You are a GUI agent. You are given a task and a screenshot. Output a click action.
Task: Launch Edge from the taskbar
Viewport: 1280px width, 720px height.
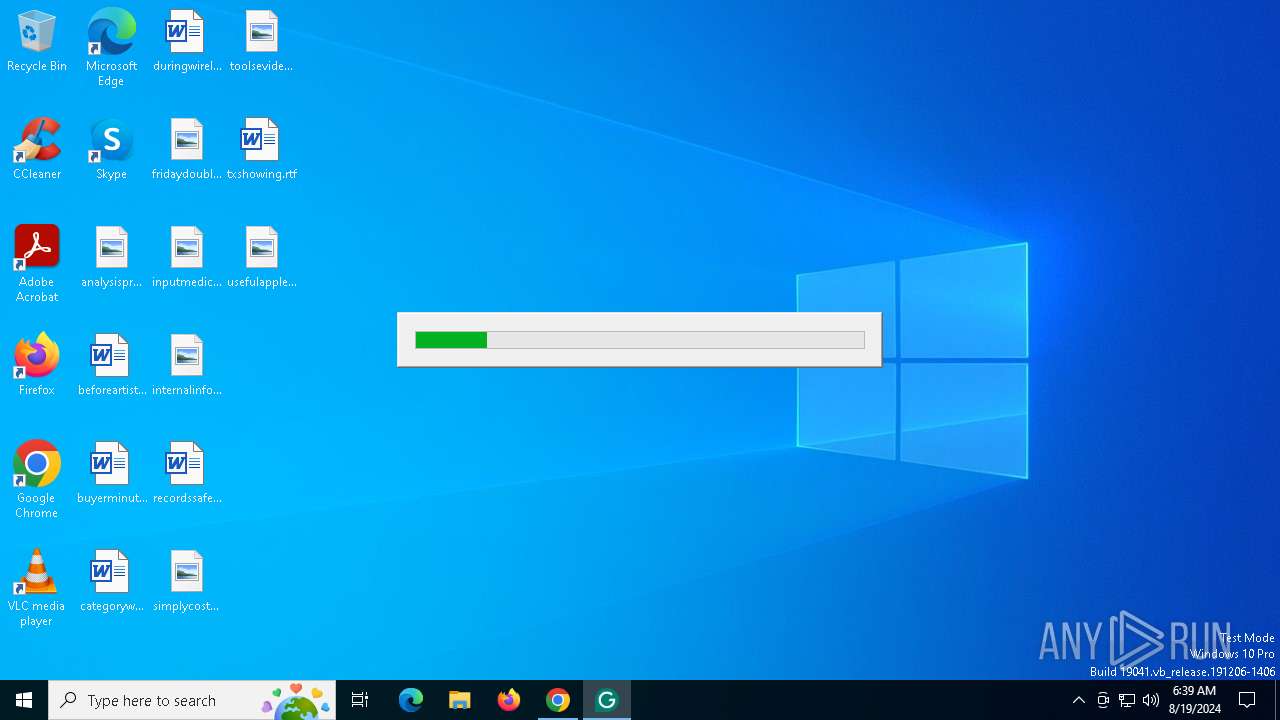[411, 700]
